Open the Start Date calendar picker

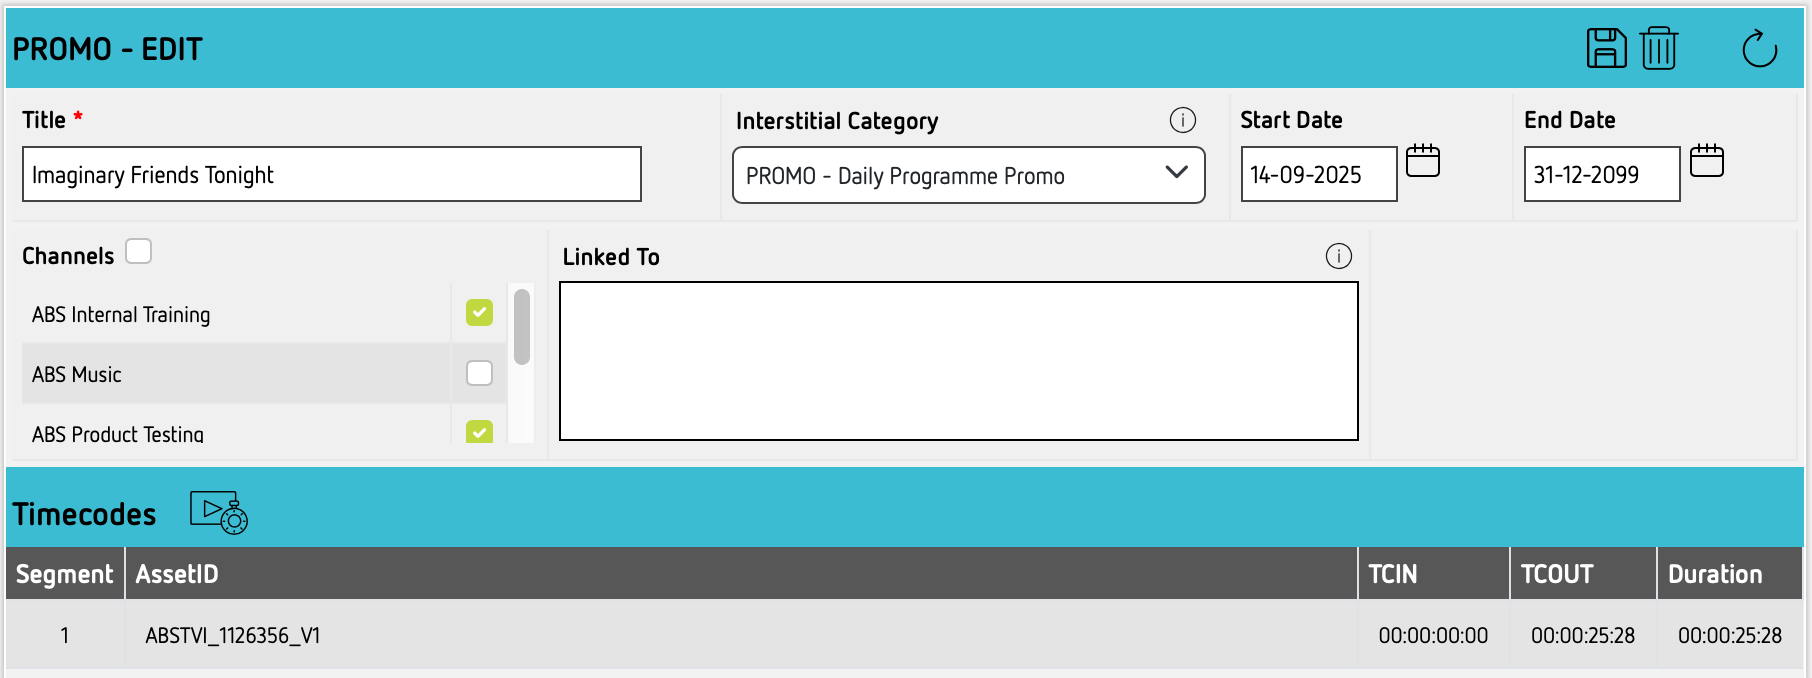tap(1422, 161)
